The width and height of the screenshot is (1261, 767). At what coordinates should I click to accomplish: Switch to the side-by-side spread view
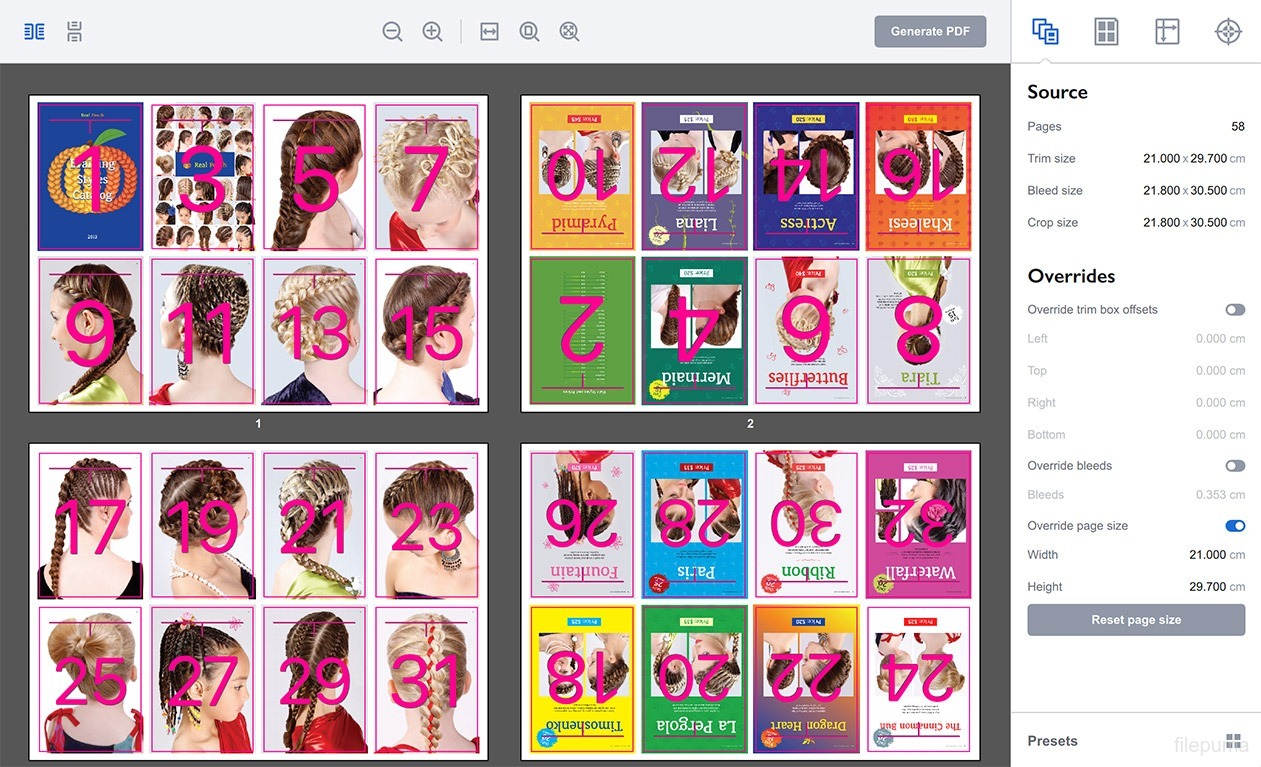point(34,32)
